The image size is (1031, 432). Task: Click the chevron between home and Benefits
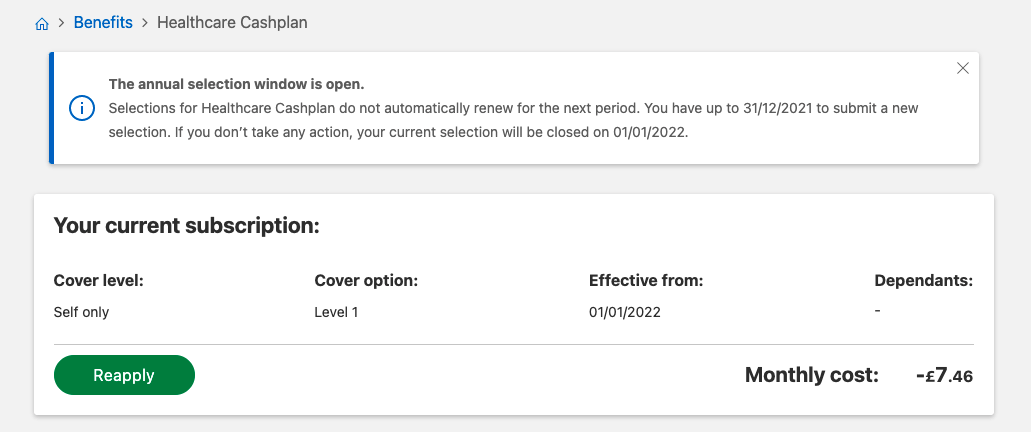(61, 23)
